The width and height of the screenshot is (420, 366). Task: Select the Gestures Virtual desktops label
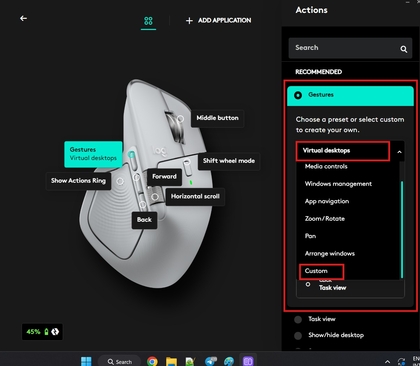pyautogui.click(x=93, y=154)
